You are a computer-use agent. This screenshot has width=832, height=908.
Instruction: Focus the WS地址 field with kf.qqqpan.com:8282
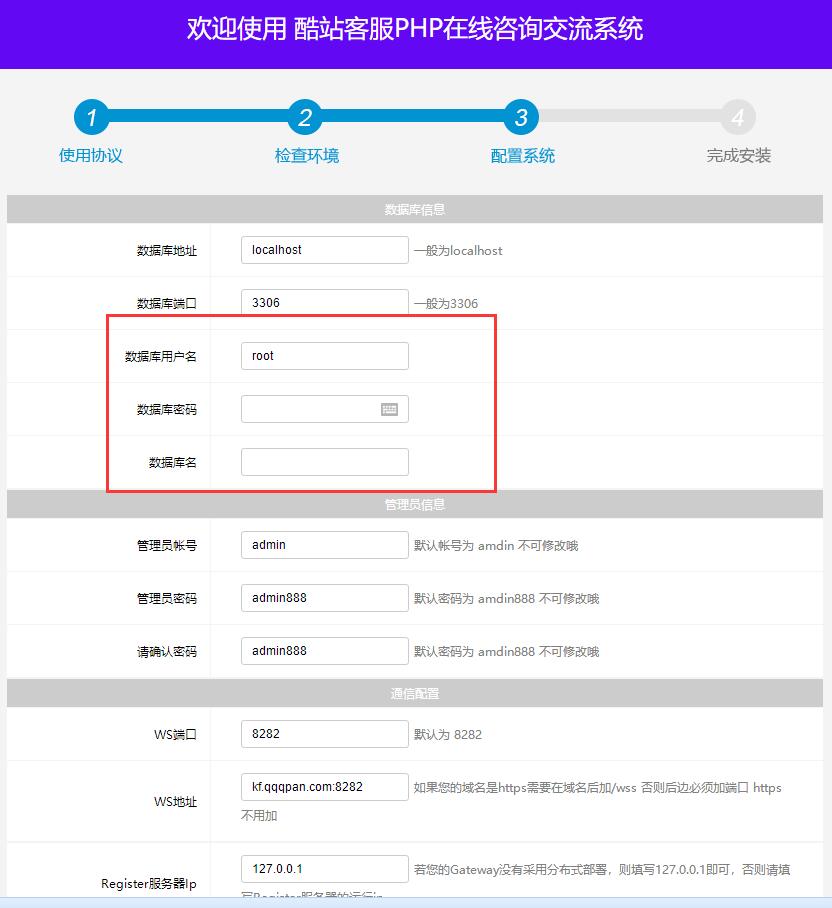tap(324, 787)
